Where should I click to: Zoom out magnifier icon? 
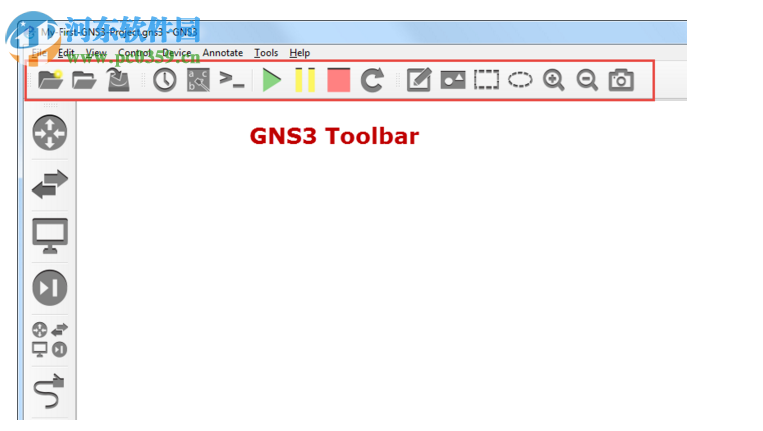(x=587, y=80)
